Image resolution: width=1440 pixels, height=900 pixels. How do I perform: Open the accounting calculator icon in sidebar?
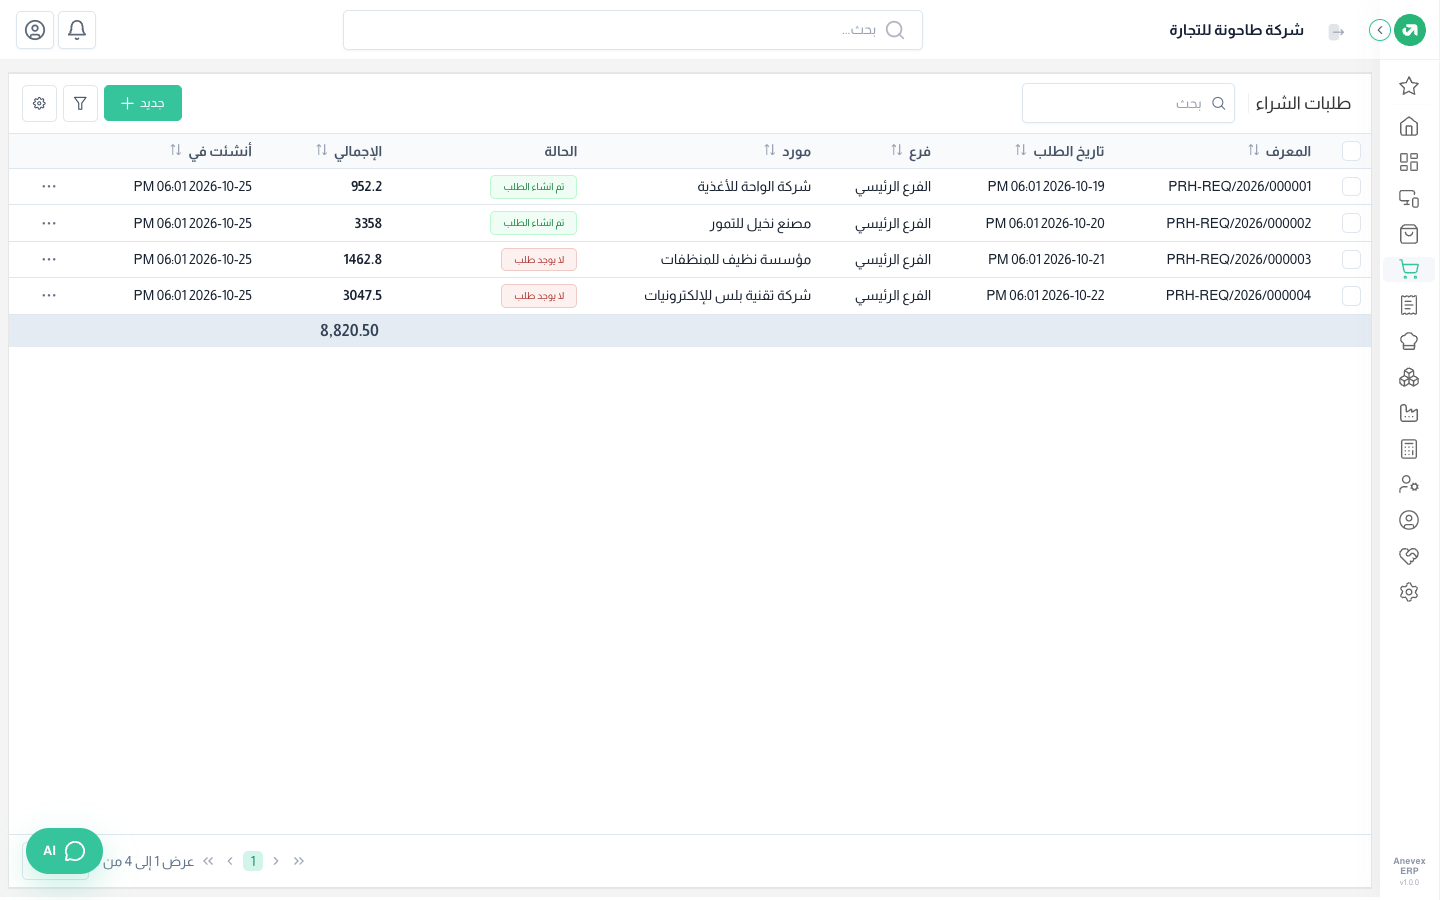(x=1409, y=449)
